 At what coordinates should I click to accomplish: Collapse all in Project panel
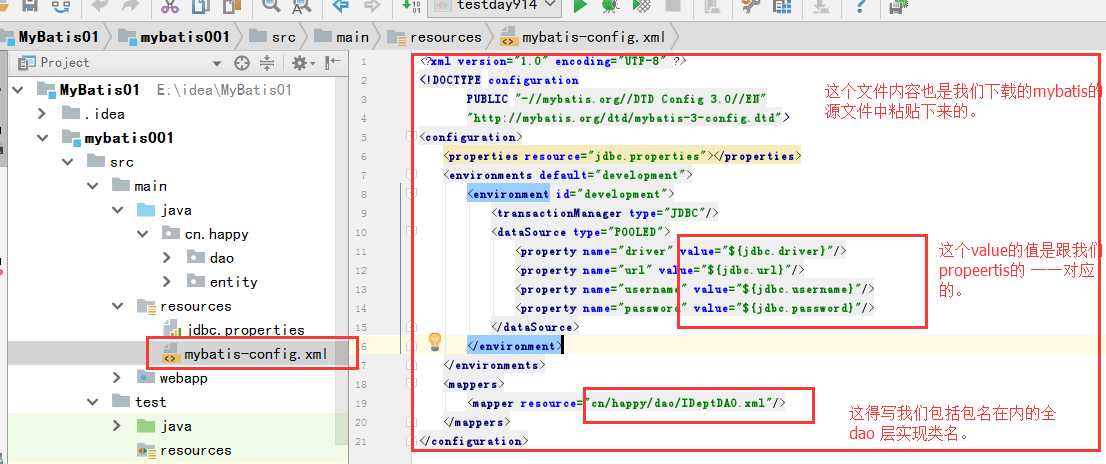pos(267,63)
